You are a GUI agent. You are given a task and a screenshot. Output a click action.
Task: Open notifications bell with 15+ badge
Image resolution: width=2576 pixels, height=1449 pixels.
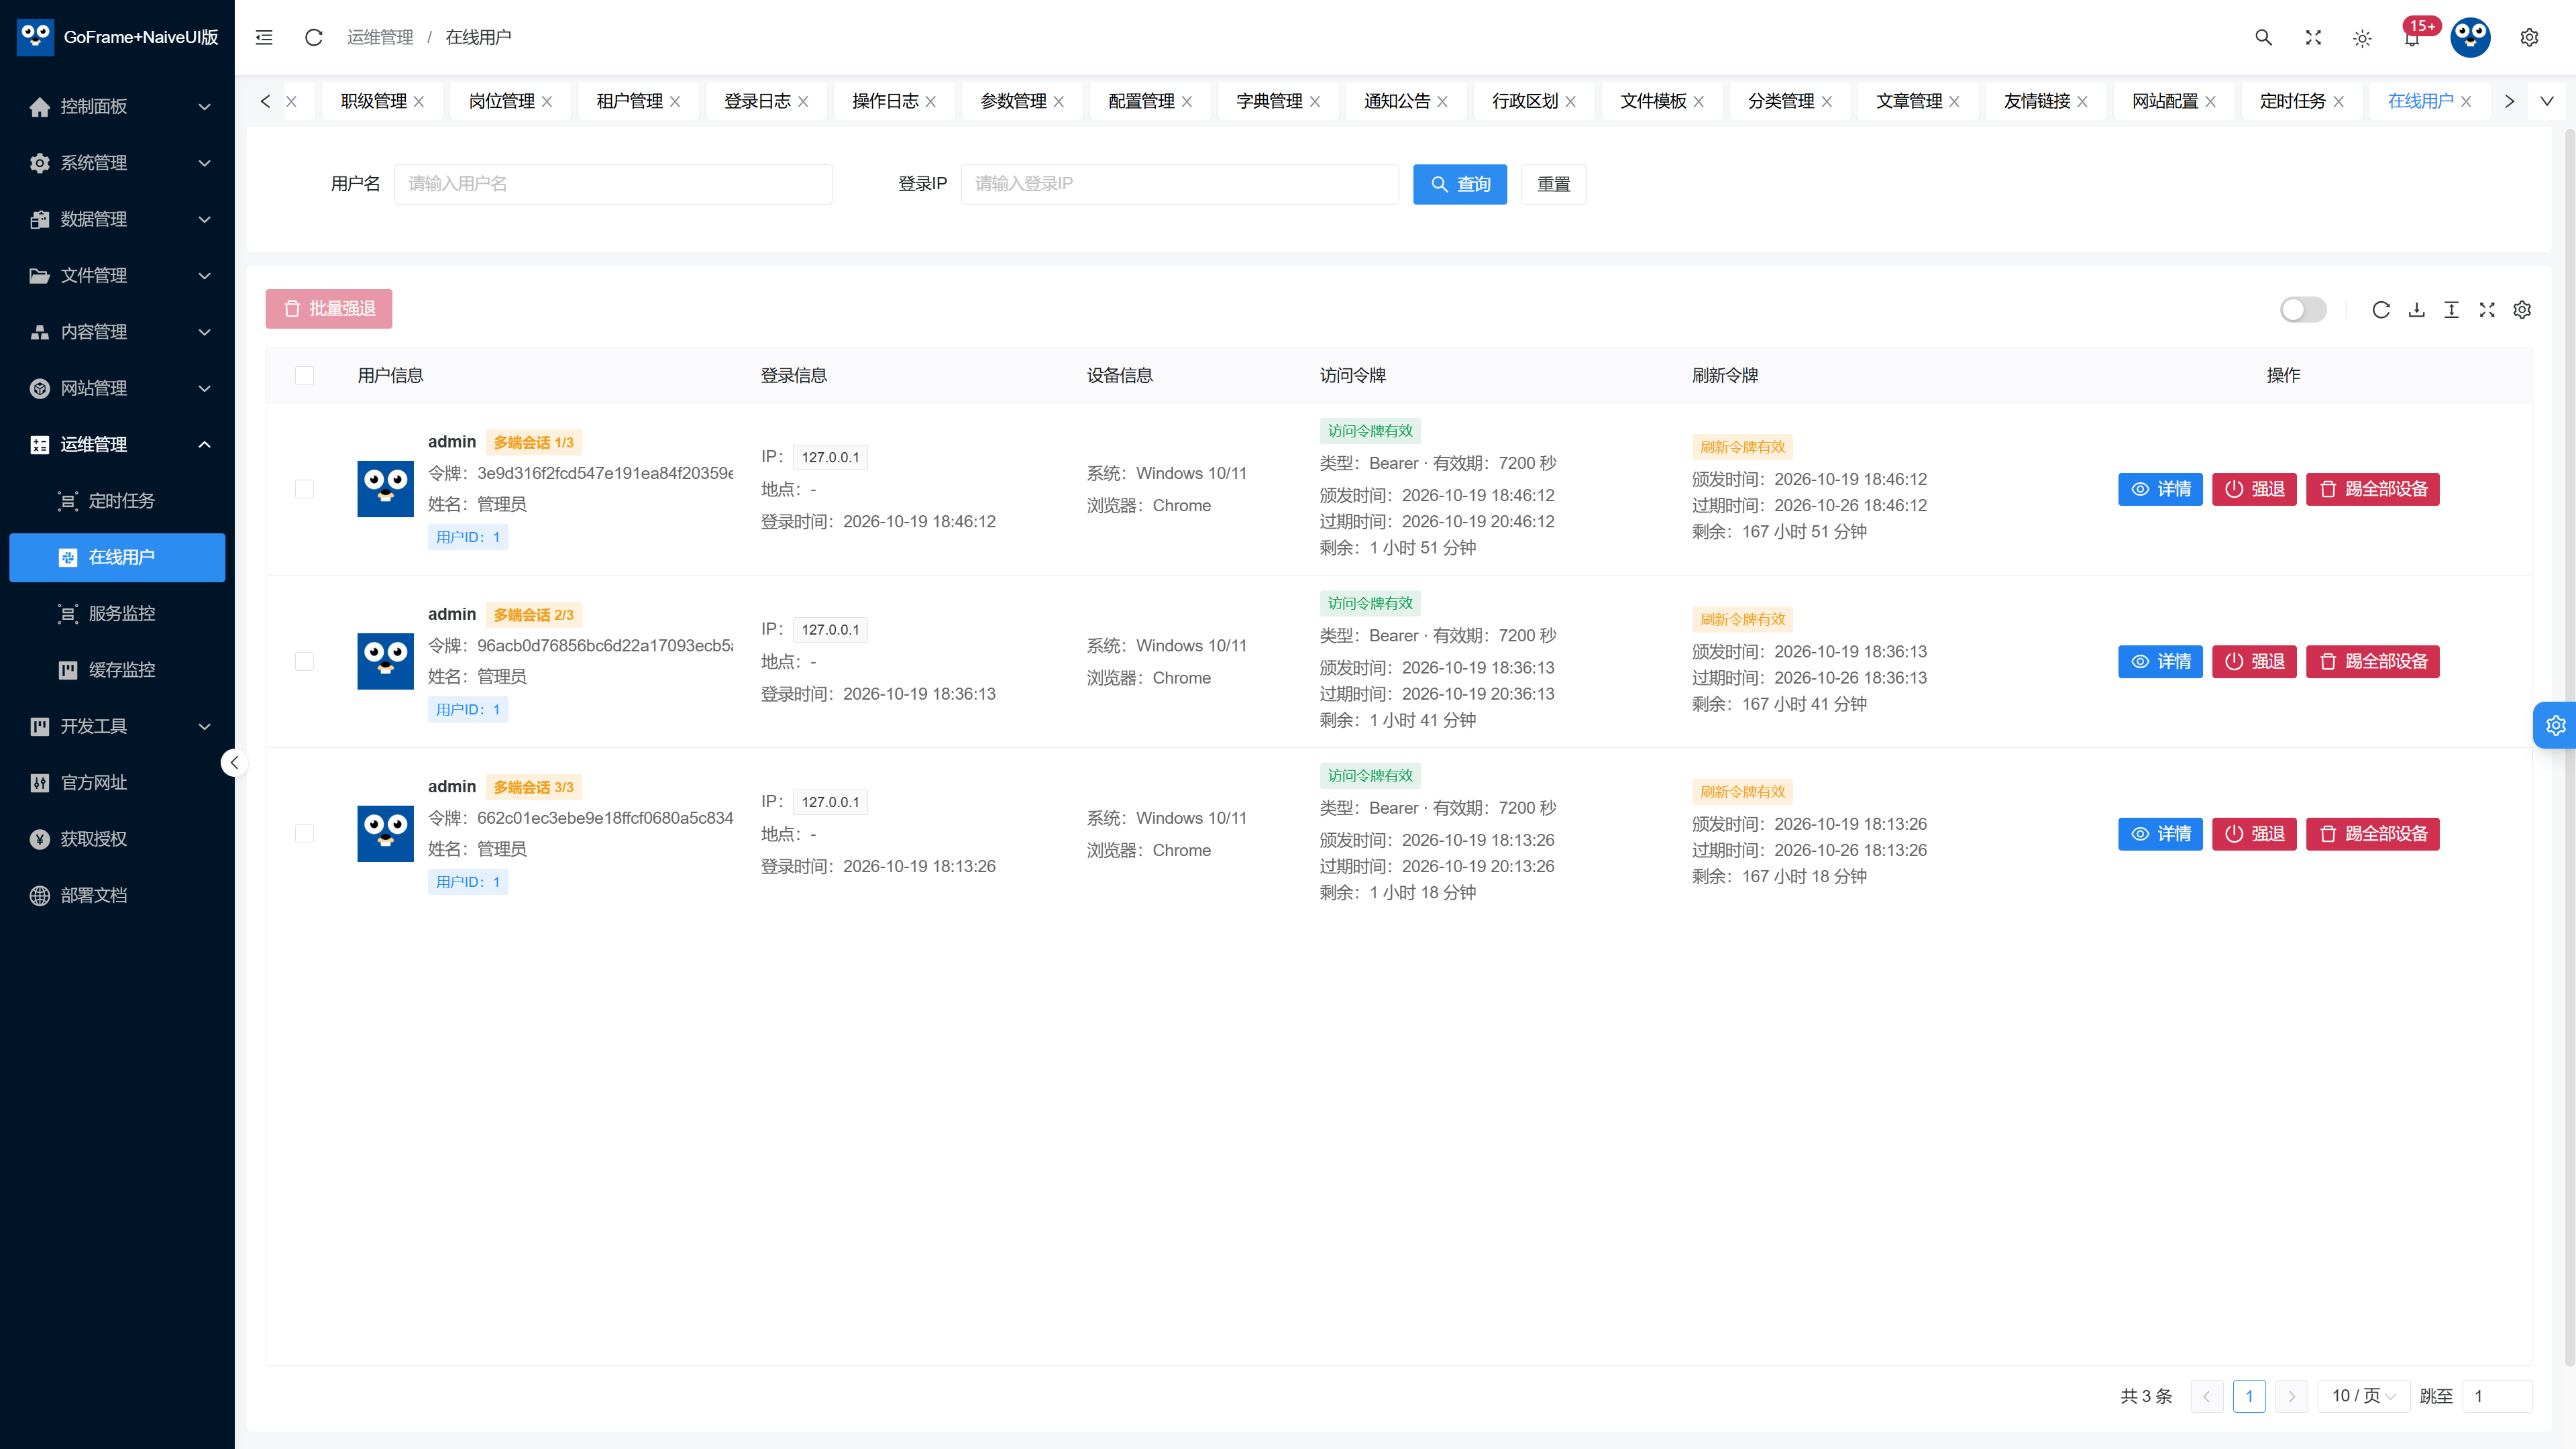click(2412, 37)
